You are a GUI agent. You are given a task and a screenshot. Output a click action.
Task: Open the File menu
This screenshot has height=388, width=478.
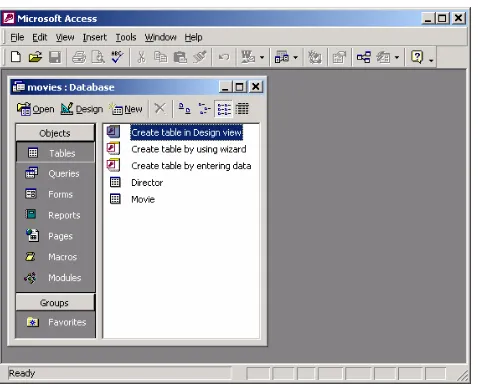pos(17,37)
